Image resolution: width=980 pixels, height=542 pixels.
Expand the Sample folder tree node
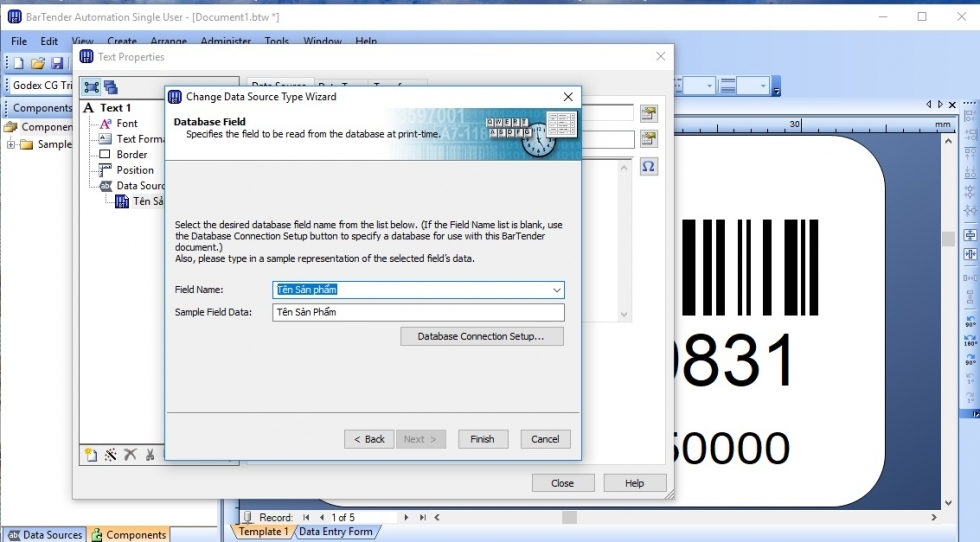coord(11,144)
